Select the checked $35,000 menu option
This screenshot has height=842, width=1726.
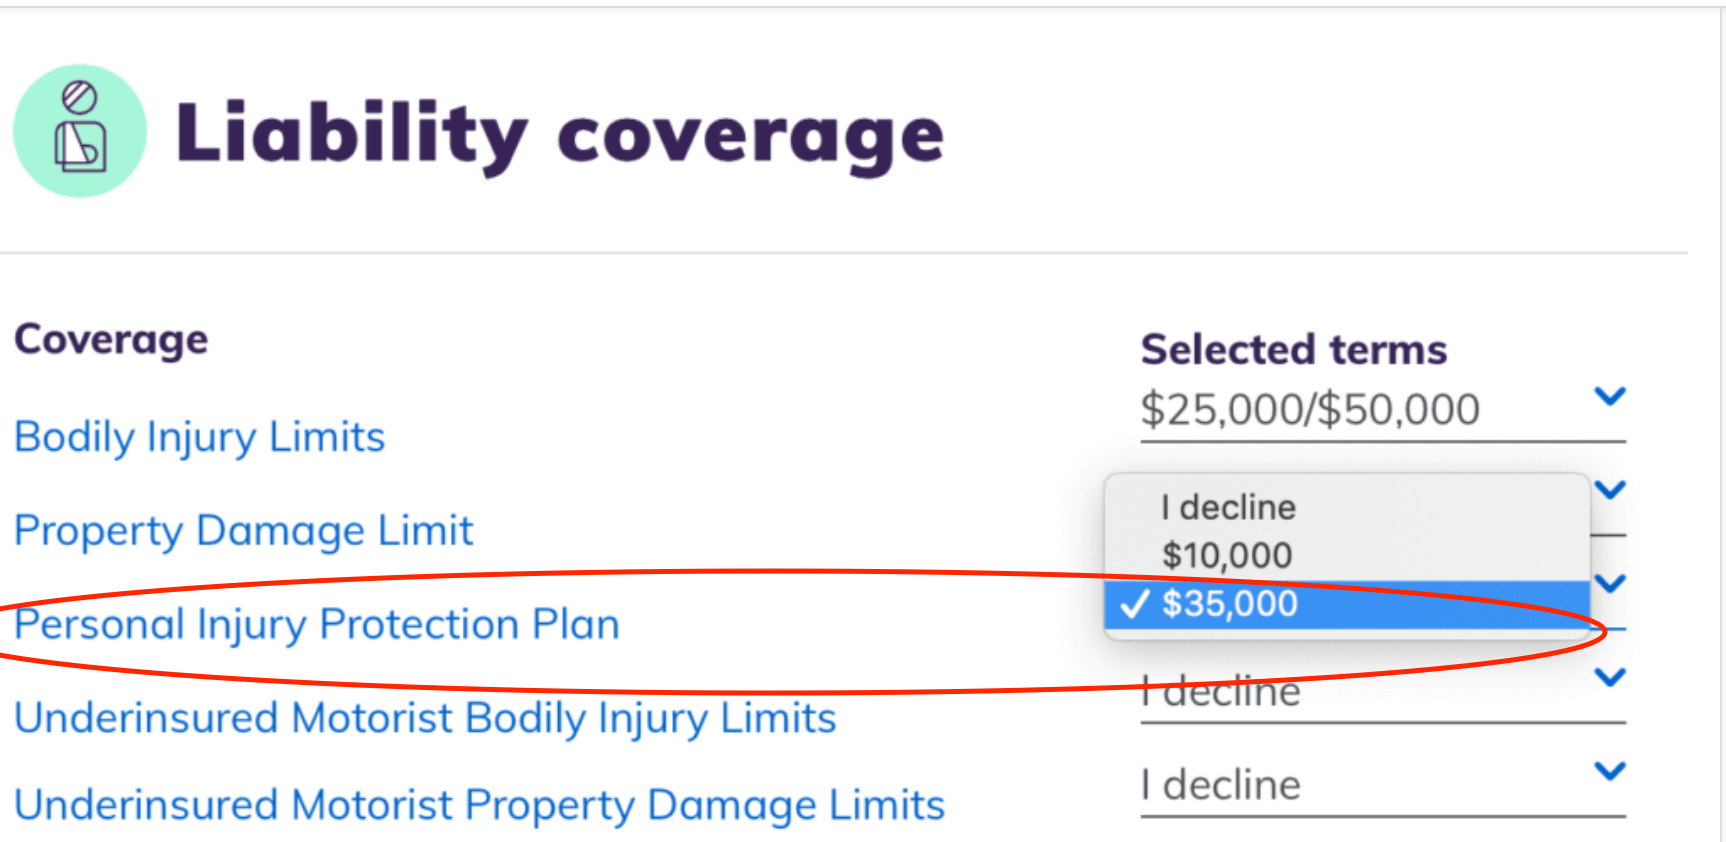pyautogui.click(x=1230, y=604)
